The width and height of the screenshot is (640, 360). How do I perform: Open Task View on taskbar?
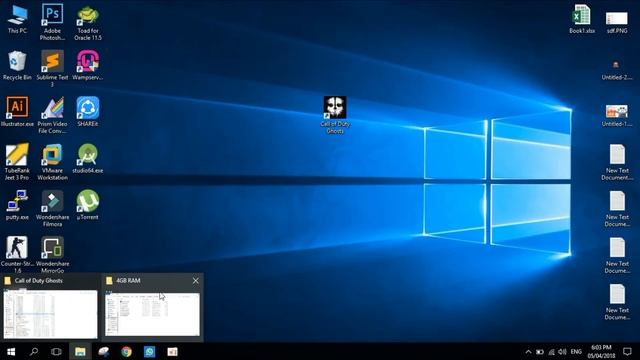coord(56,351)
